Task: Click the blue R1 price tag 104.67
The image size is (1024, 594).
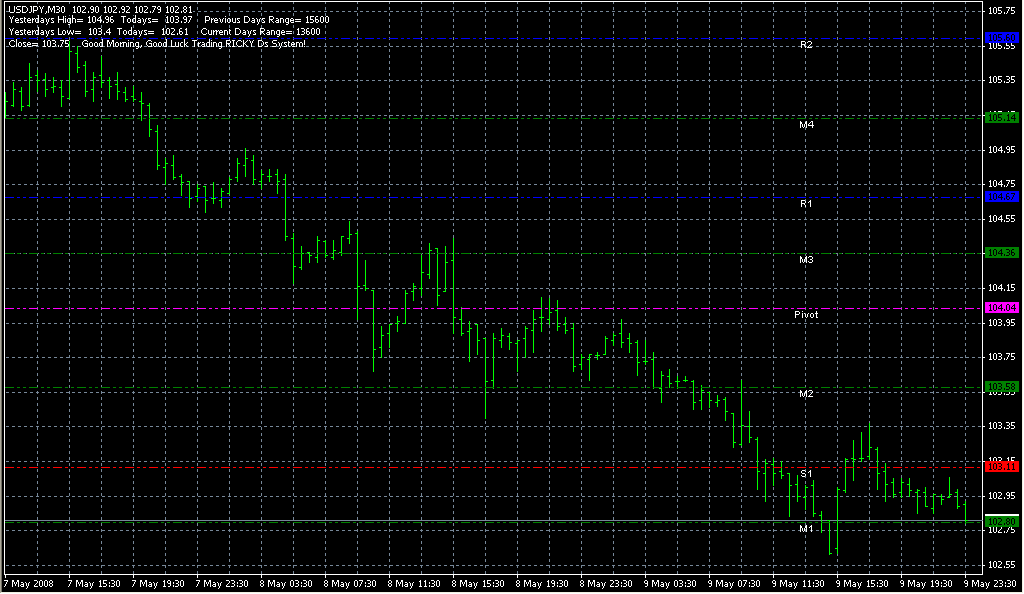Action: pos(1002,197)
